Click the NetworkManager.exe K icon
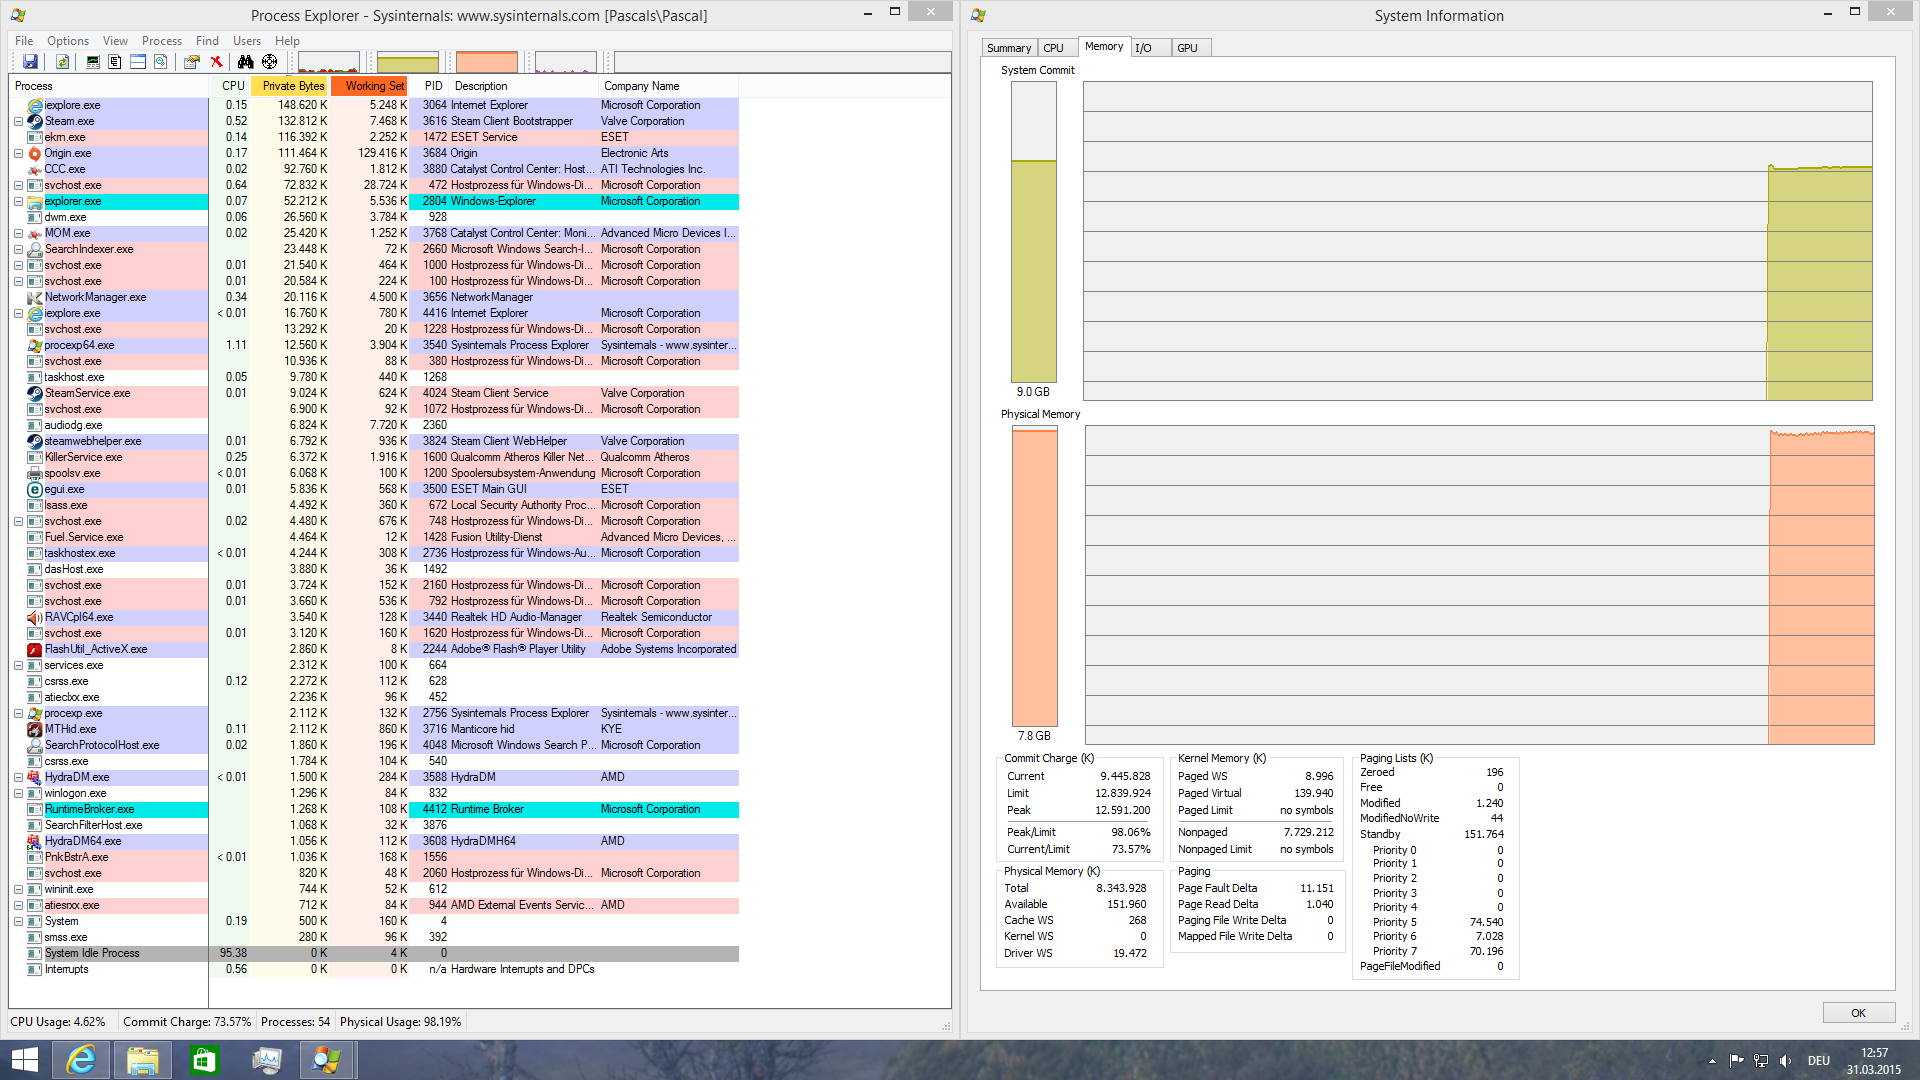Screen dimensions: 1920x1080 [35, 297]
